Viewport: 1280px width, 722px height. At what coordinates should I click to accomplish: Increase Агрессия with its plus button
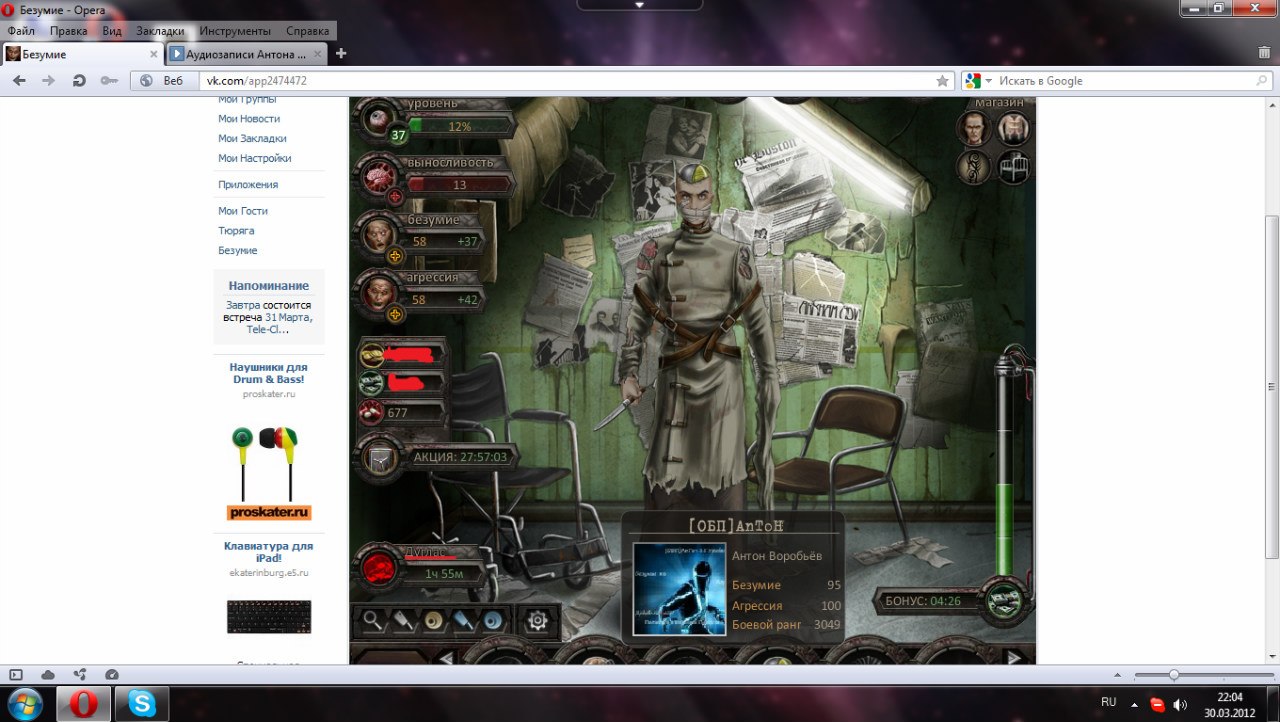(x=395, y=314)
